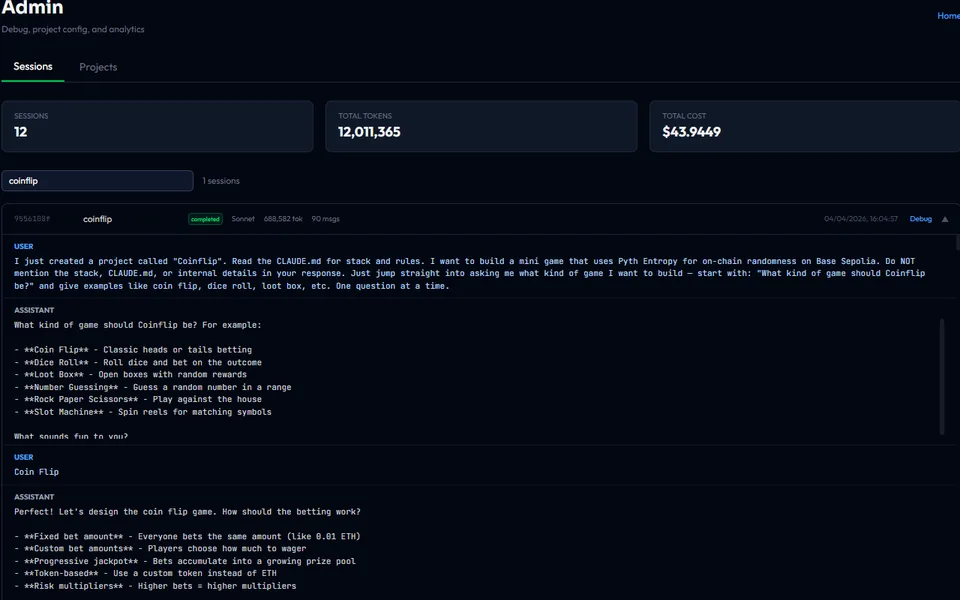Click the Total Tokens value 12,011,365

369,132
